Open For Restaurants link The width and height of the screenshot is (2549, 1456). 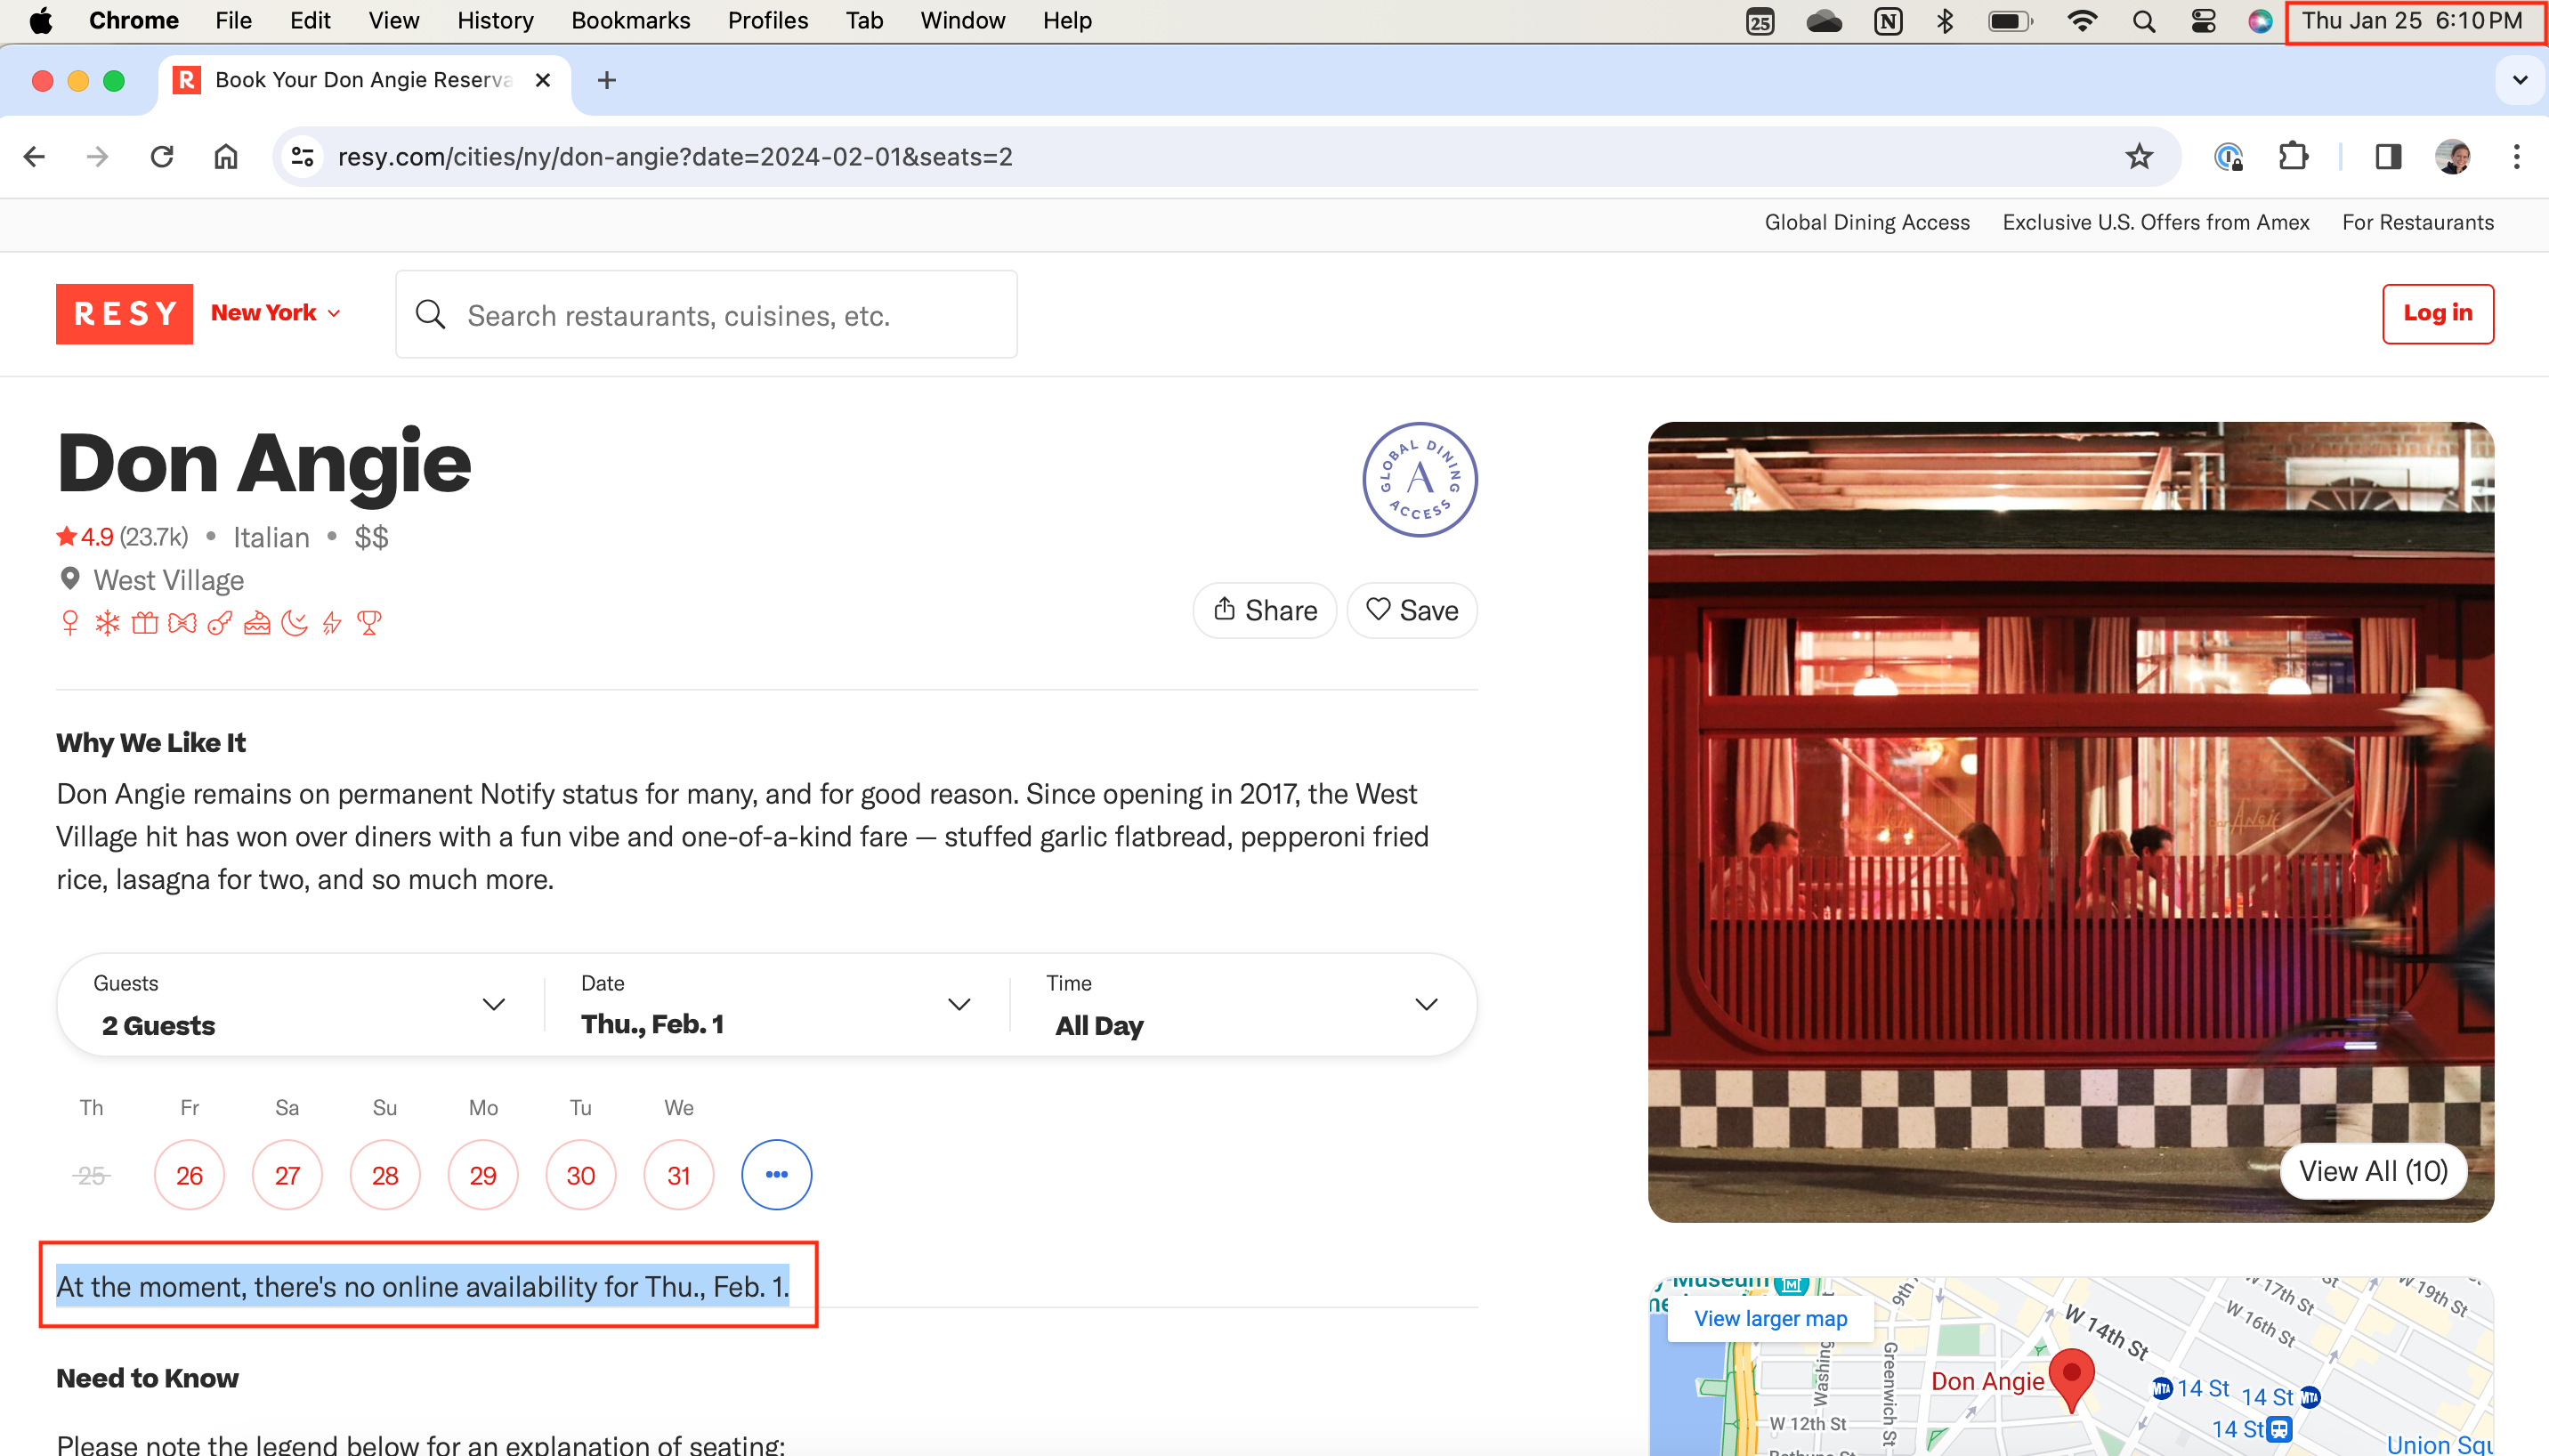pos(2417,222)
